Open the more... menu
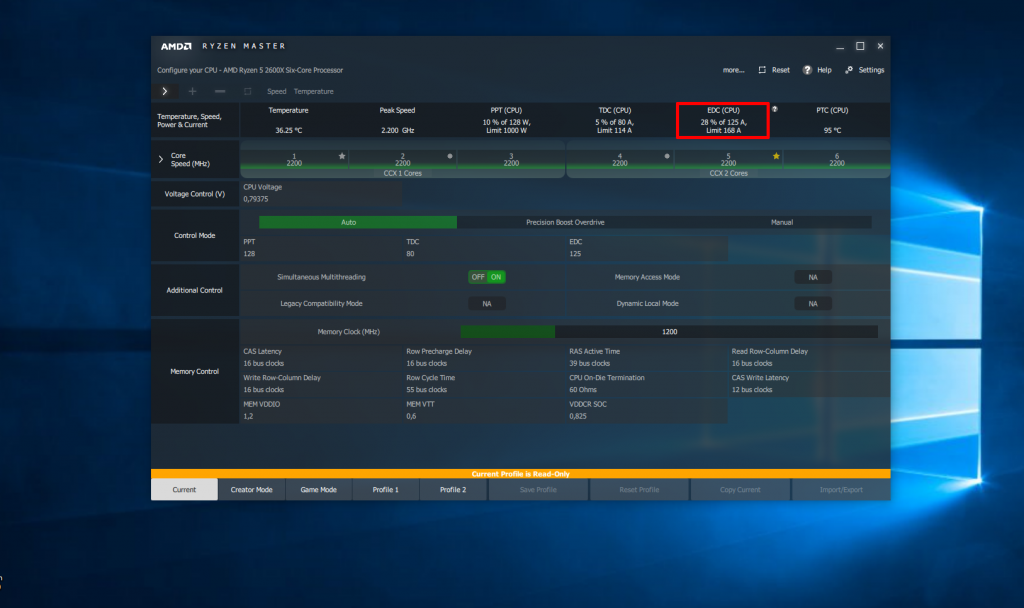1024x608 pixels. coord(733,70)
